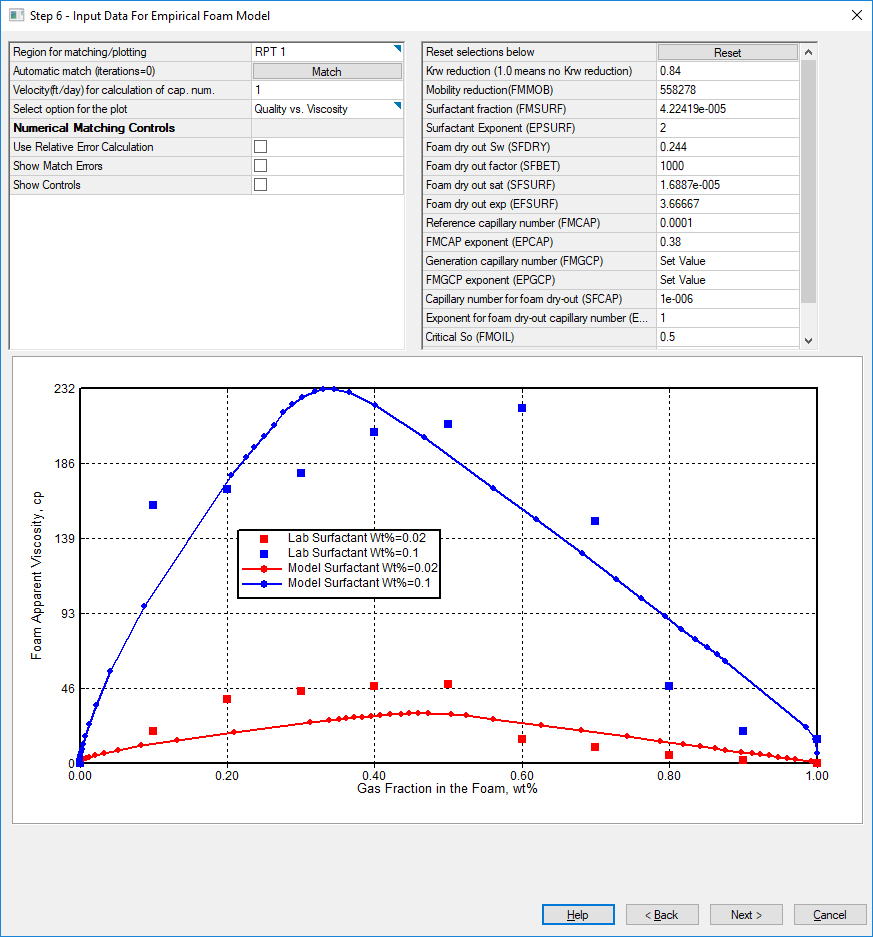
Task: Click red square Lab Surfactant 0.02 legend marker
Action: click(x=263, y=538)
